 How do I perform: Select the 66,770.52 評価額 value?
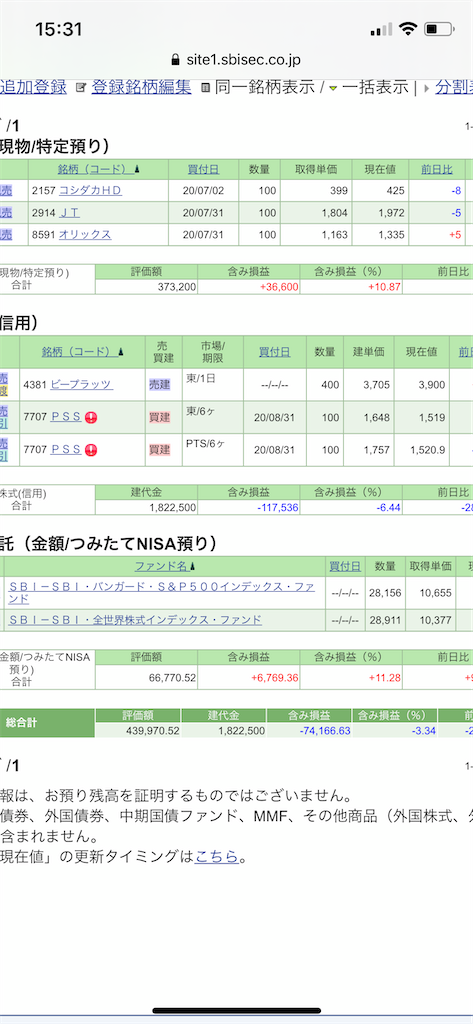tap(172, 678)
